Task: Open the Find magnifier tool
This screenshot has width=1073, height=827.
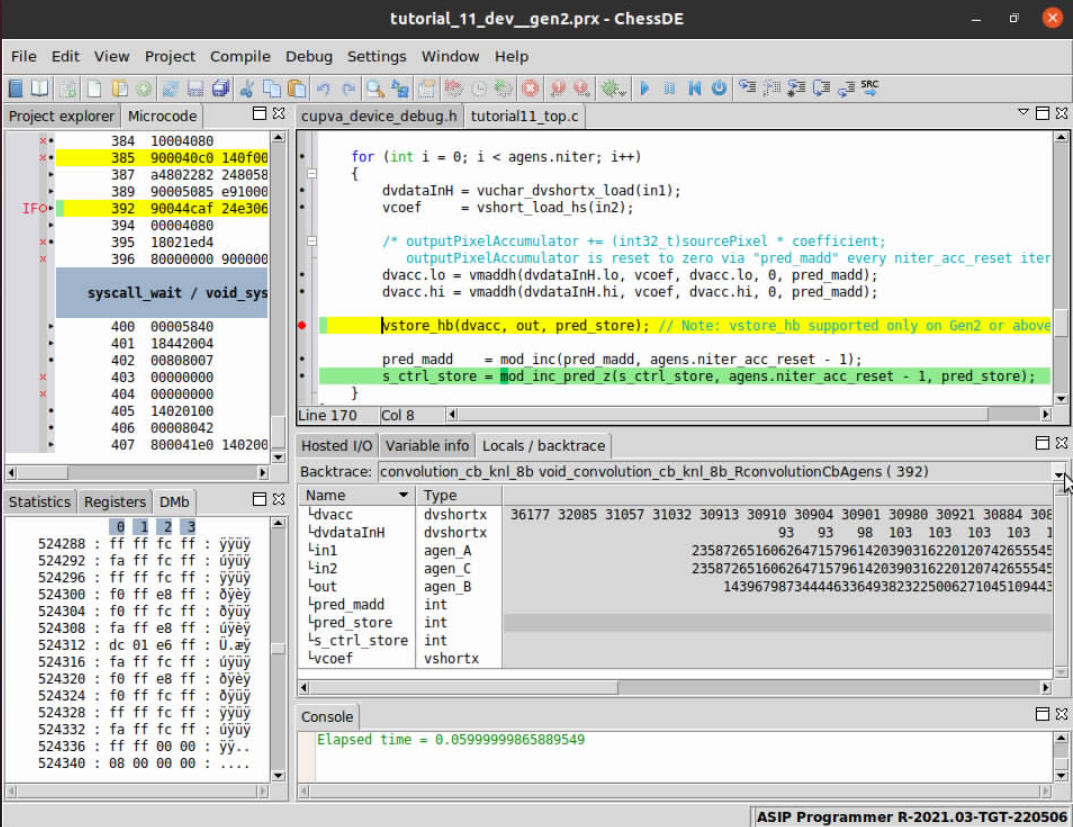Action: point(374,88)
